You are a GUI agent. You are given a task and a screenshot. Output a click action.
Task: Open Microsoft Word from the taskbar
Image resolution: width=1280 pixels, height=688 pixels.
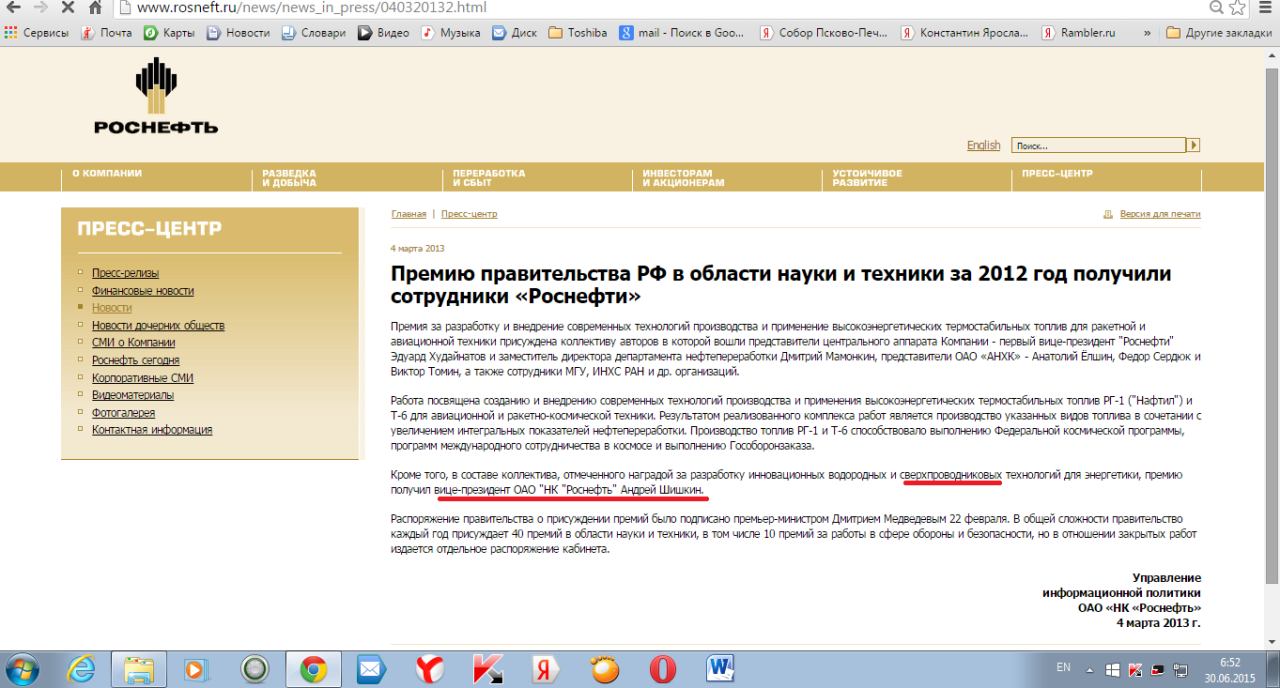pos(720,668)
